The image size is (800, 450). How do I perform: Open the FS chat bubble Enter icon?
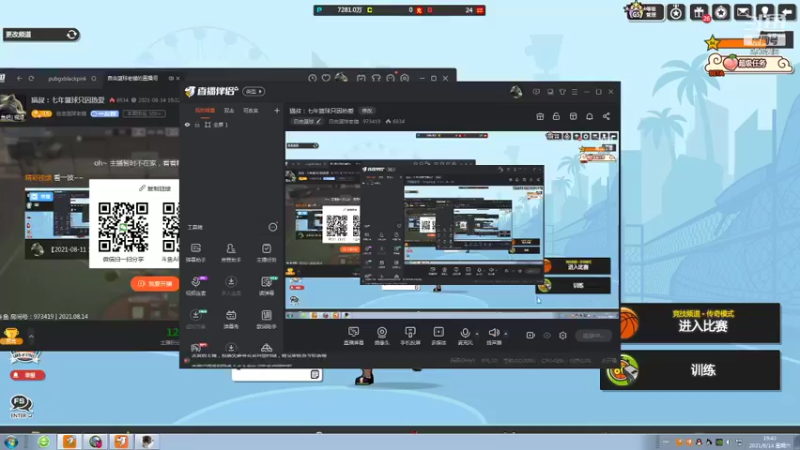[x=21, y=406]
